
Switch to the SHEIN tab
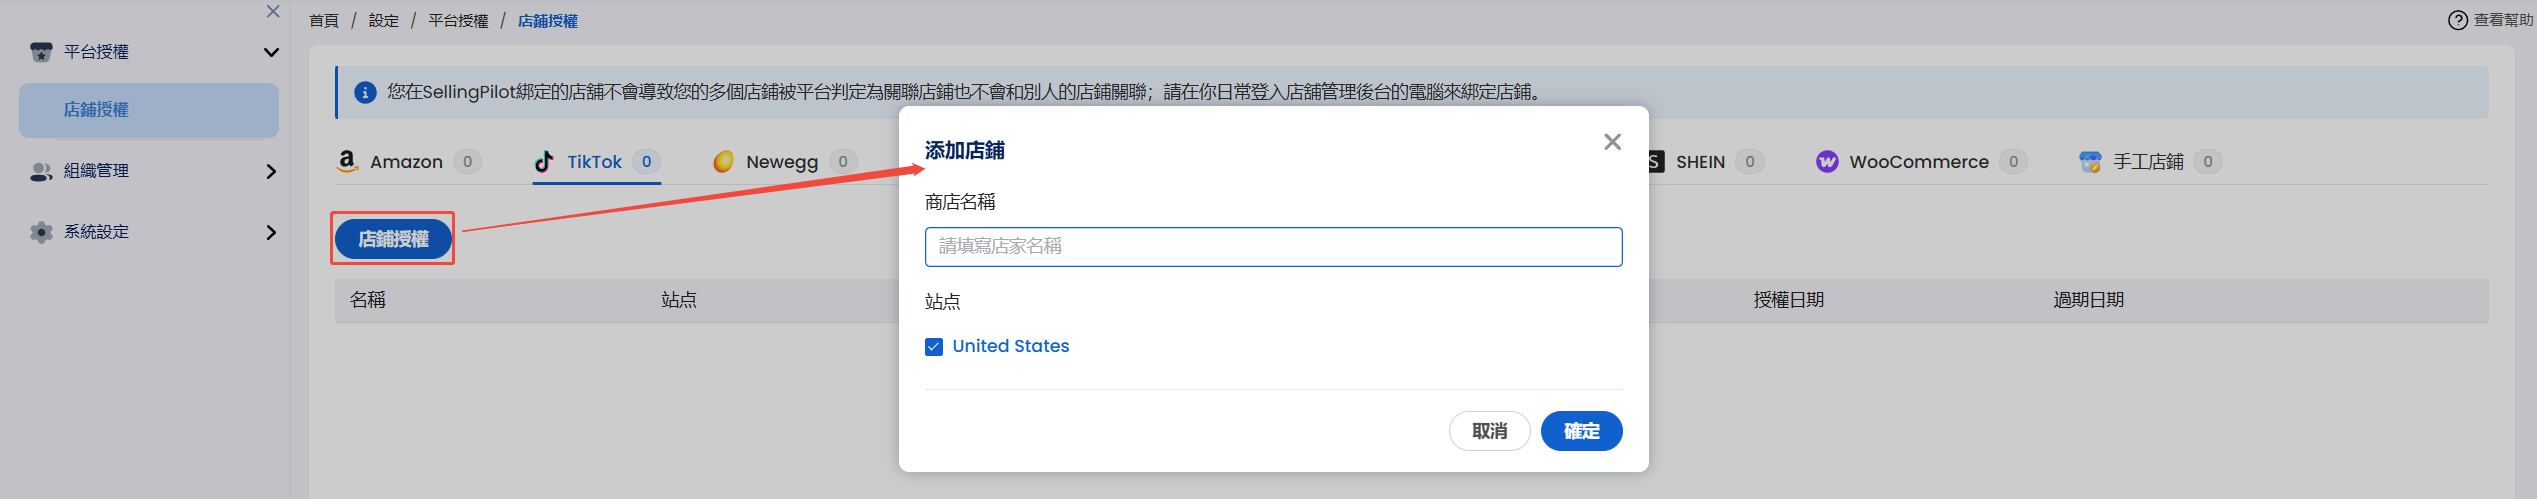(1706, 161)
